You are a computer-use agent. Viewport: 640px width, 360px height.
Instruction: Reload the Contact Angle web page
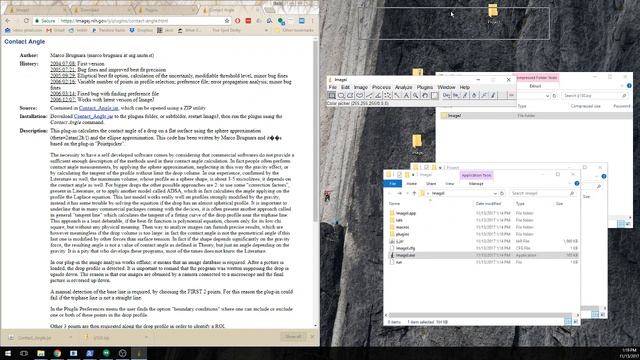(x=26, y=20)
